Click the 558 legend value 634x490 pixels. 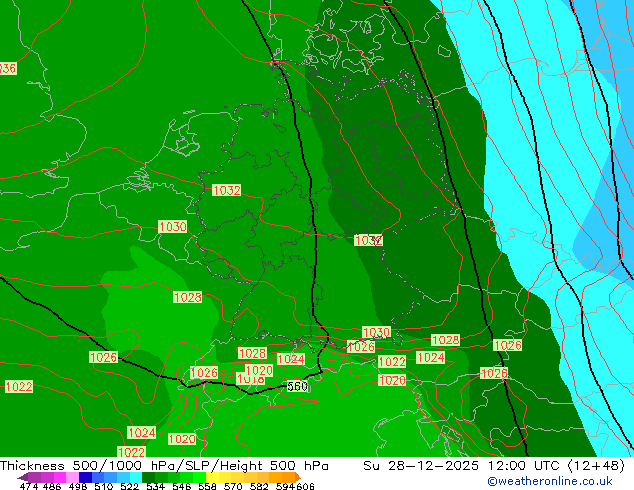tap(207, 486)
